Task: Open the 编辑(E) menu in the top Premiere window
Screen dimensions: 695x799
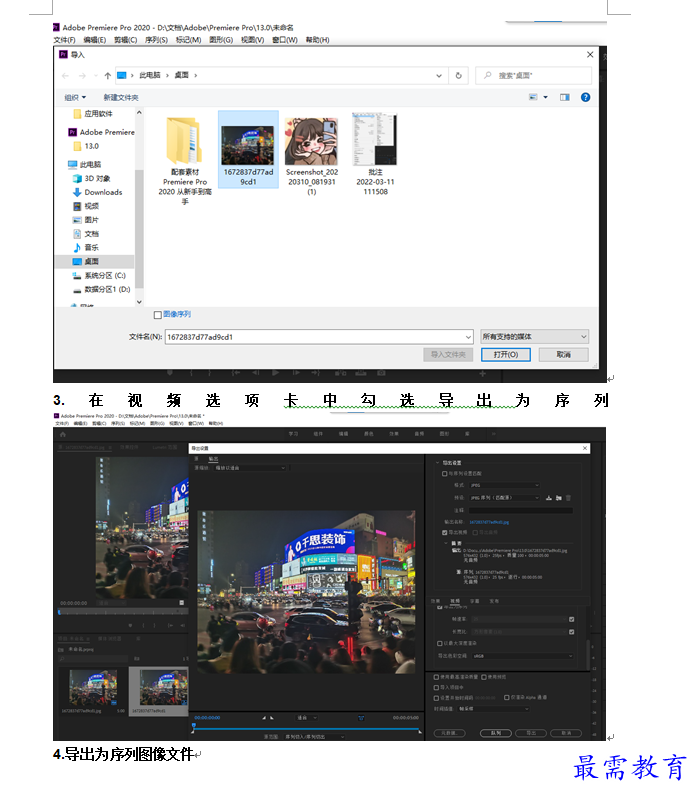Action: click(95, 40)
